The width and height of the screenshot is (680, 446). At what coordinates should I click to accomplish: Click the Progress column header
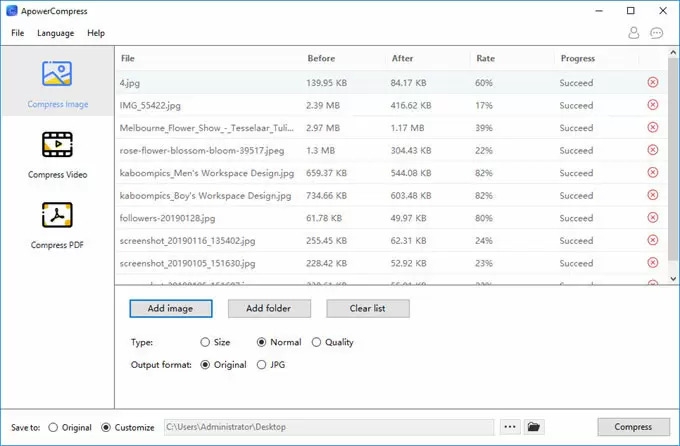578,59
